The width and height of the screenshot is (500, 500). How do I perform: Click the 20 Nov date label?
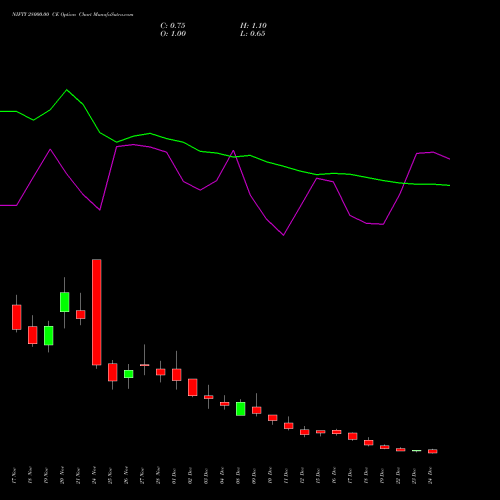point(62,476)
